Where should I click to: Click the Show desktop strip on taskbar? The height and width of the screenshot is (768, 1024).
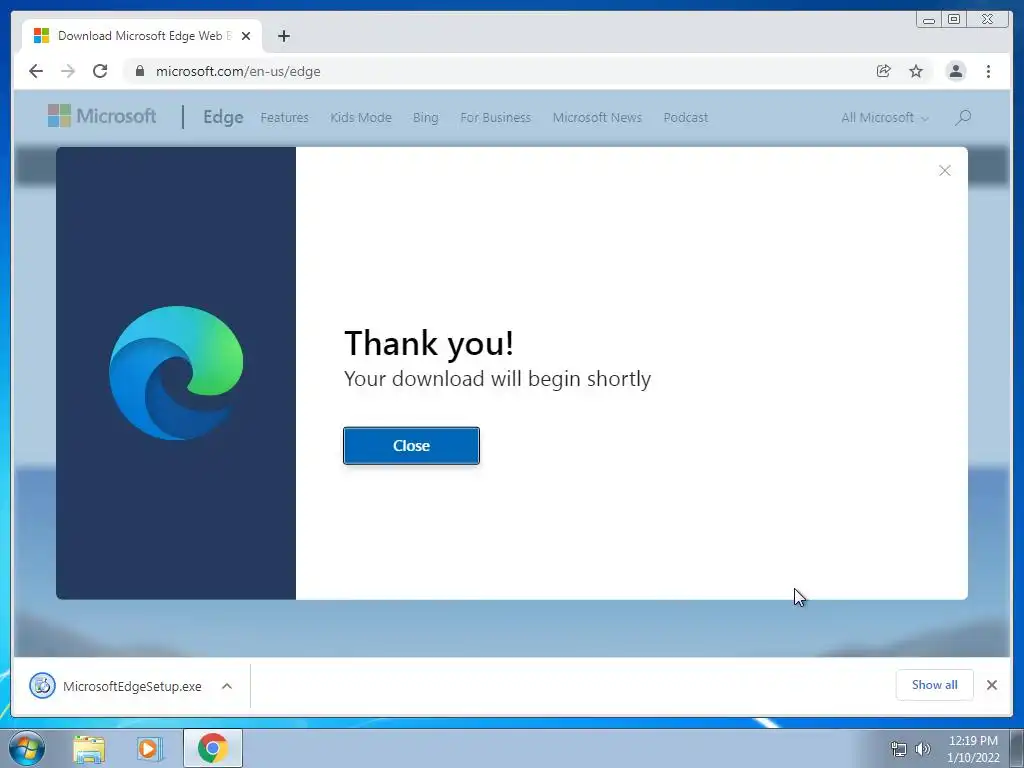1017,748
